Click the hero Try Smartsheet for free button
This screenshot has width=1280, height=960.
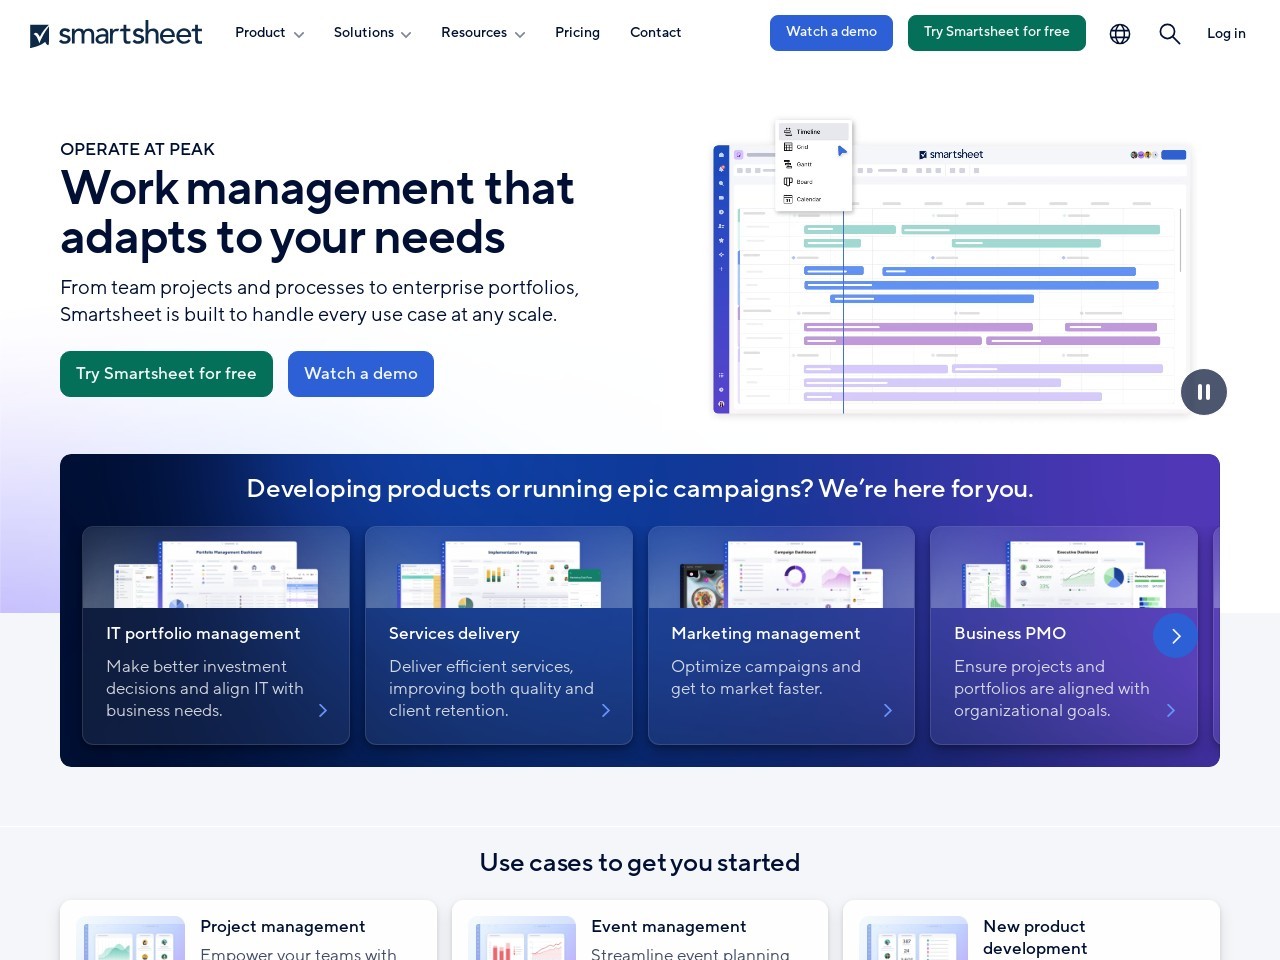[x=166, y=374]
